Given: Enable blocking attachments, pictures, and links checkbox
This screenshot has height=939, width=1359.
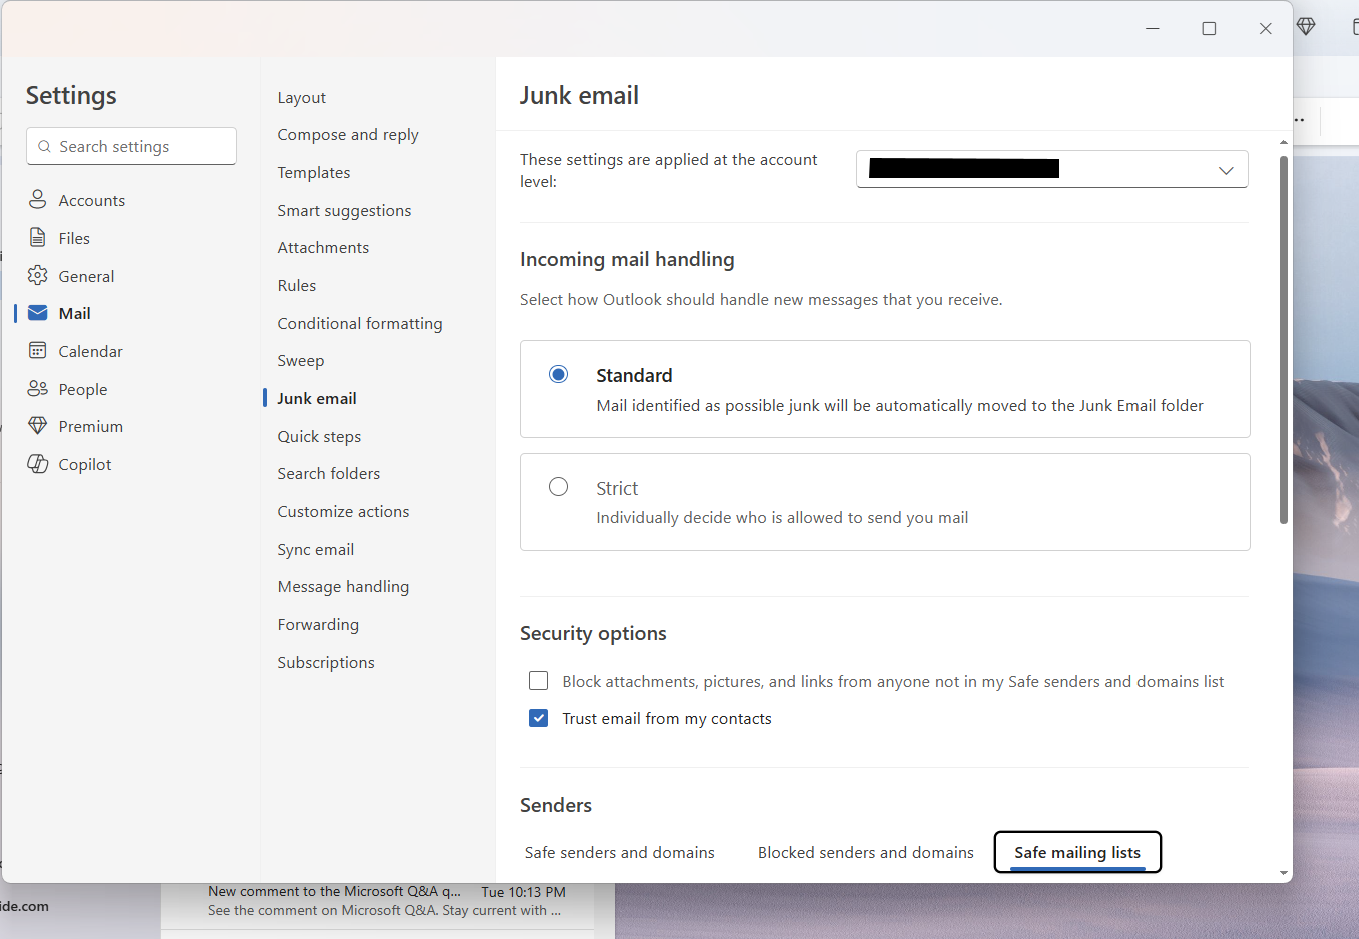Looking at the screenshot, I should 539,681.
